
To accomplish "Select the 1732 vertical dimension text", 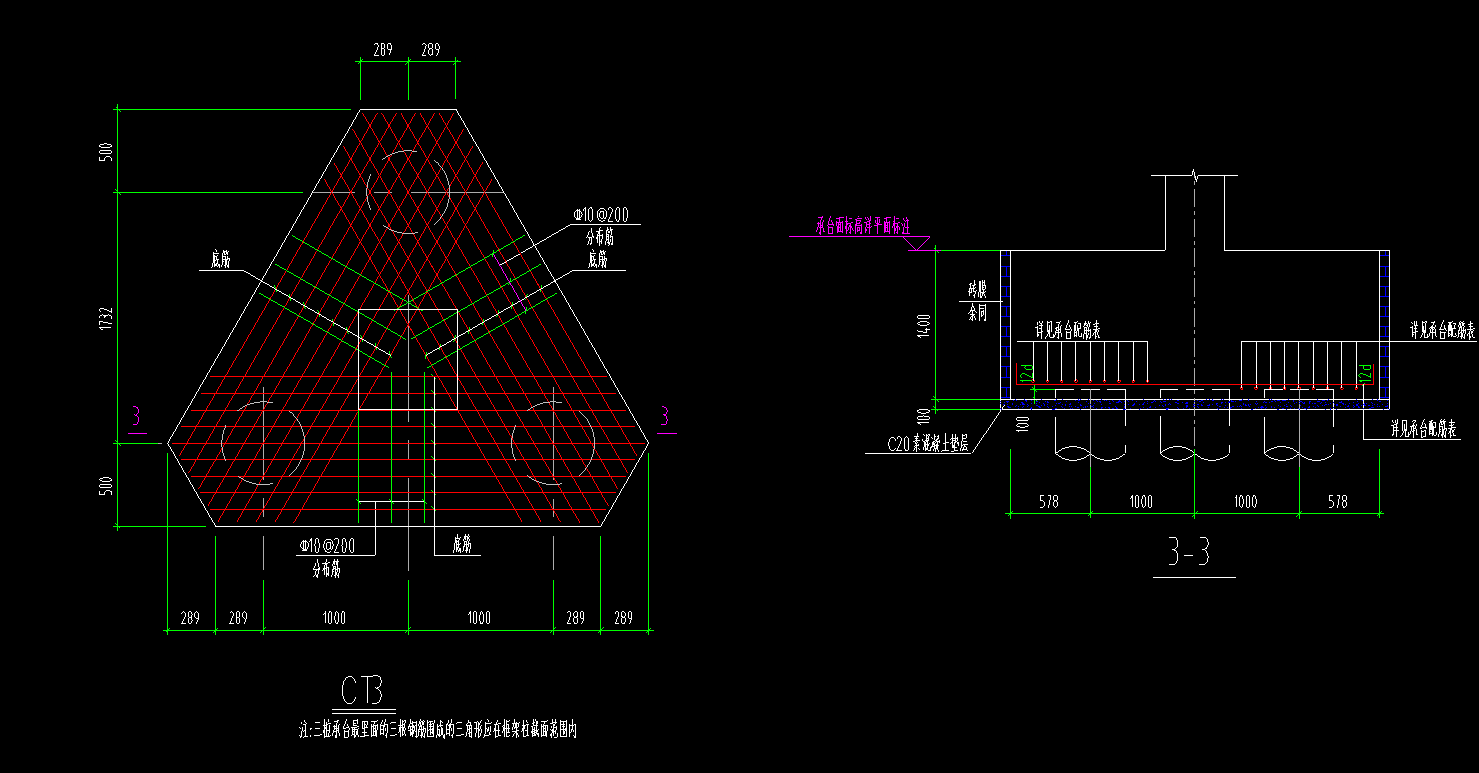I will [106, 319].
